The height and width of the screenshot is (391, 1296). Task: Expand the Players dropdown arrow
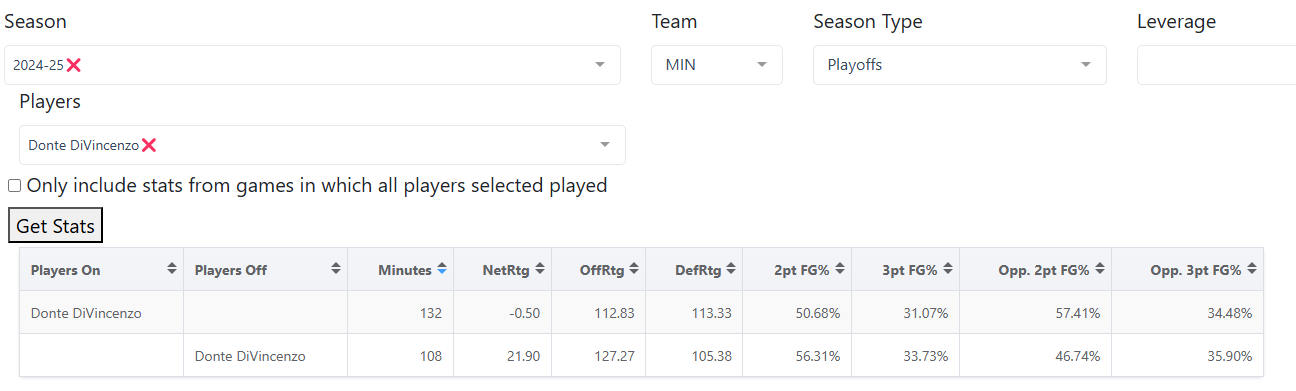pyautogui.click(x=604, y=145)
